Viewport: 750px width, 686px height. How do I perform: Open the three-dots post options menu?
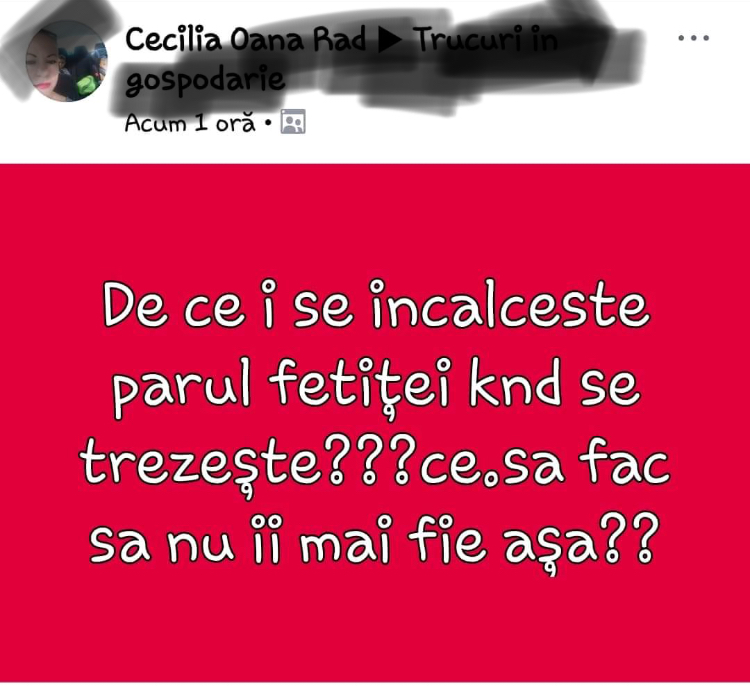[x=693, y=38]
